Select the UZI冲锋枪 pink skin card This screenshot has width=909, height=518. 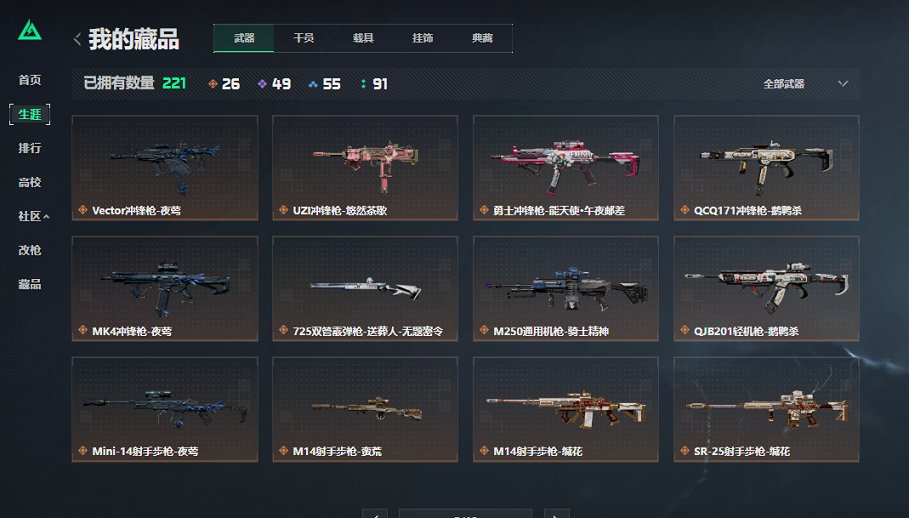click(365, 167)
